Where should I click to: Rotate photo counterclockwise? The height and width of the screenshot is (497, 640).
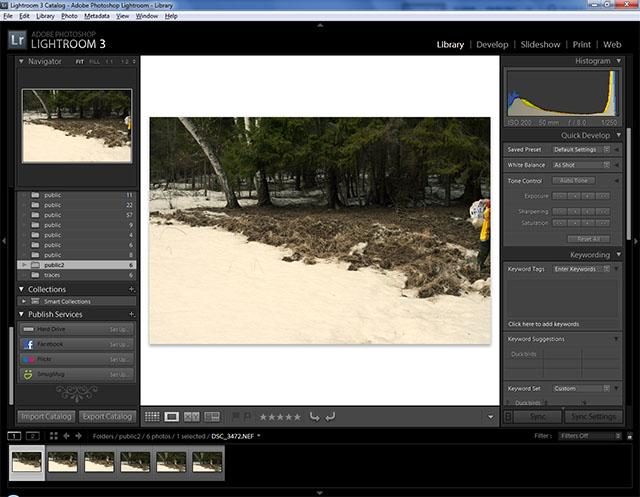(314, 417)
